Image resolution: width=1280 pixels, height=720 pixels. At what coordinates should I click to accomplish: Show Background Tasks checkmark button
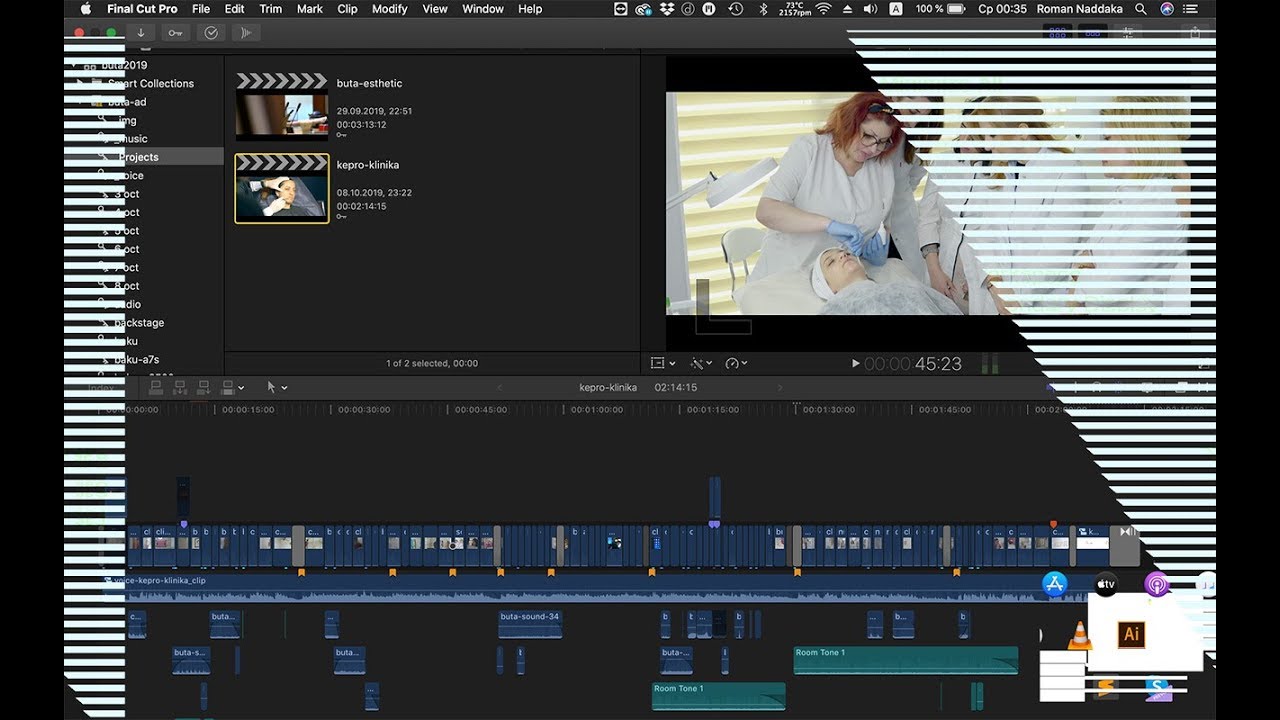click(x=211, y=33)
